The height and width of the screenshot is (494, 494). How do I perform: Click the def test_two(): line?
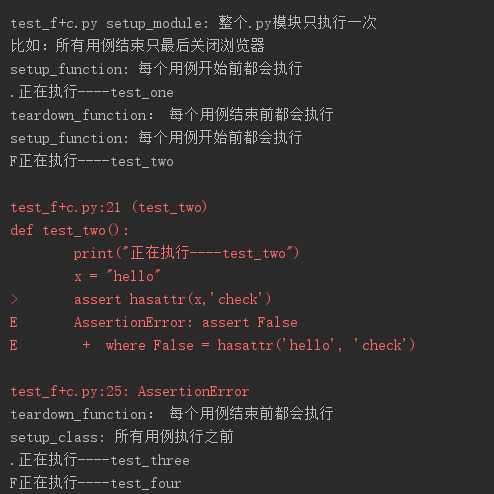tap(69, 231)
